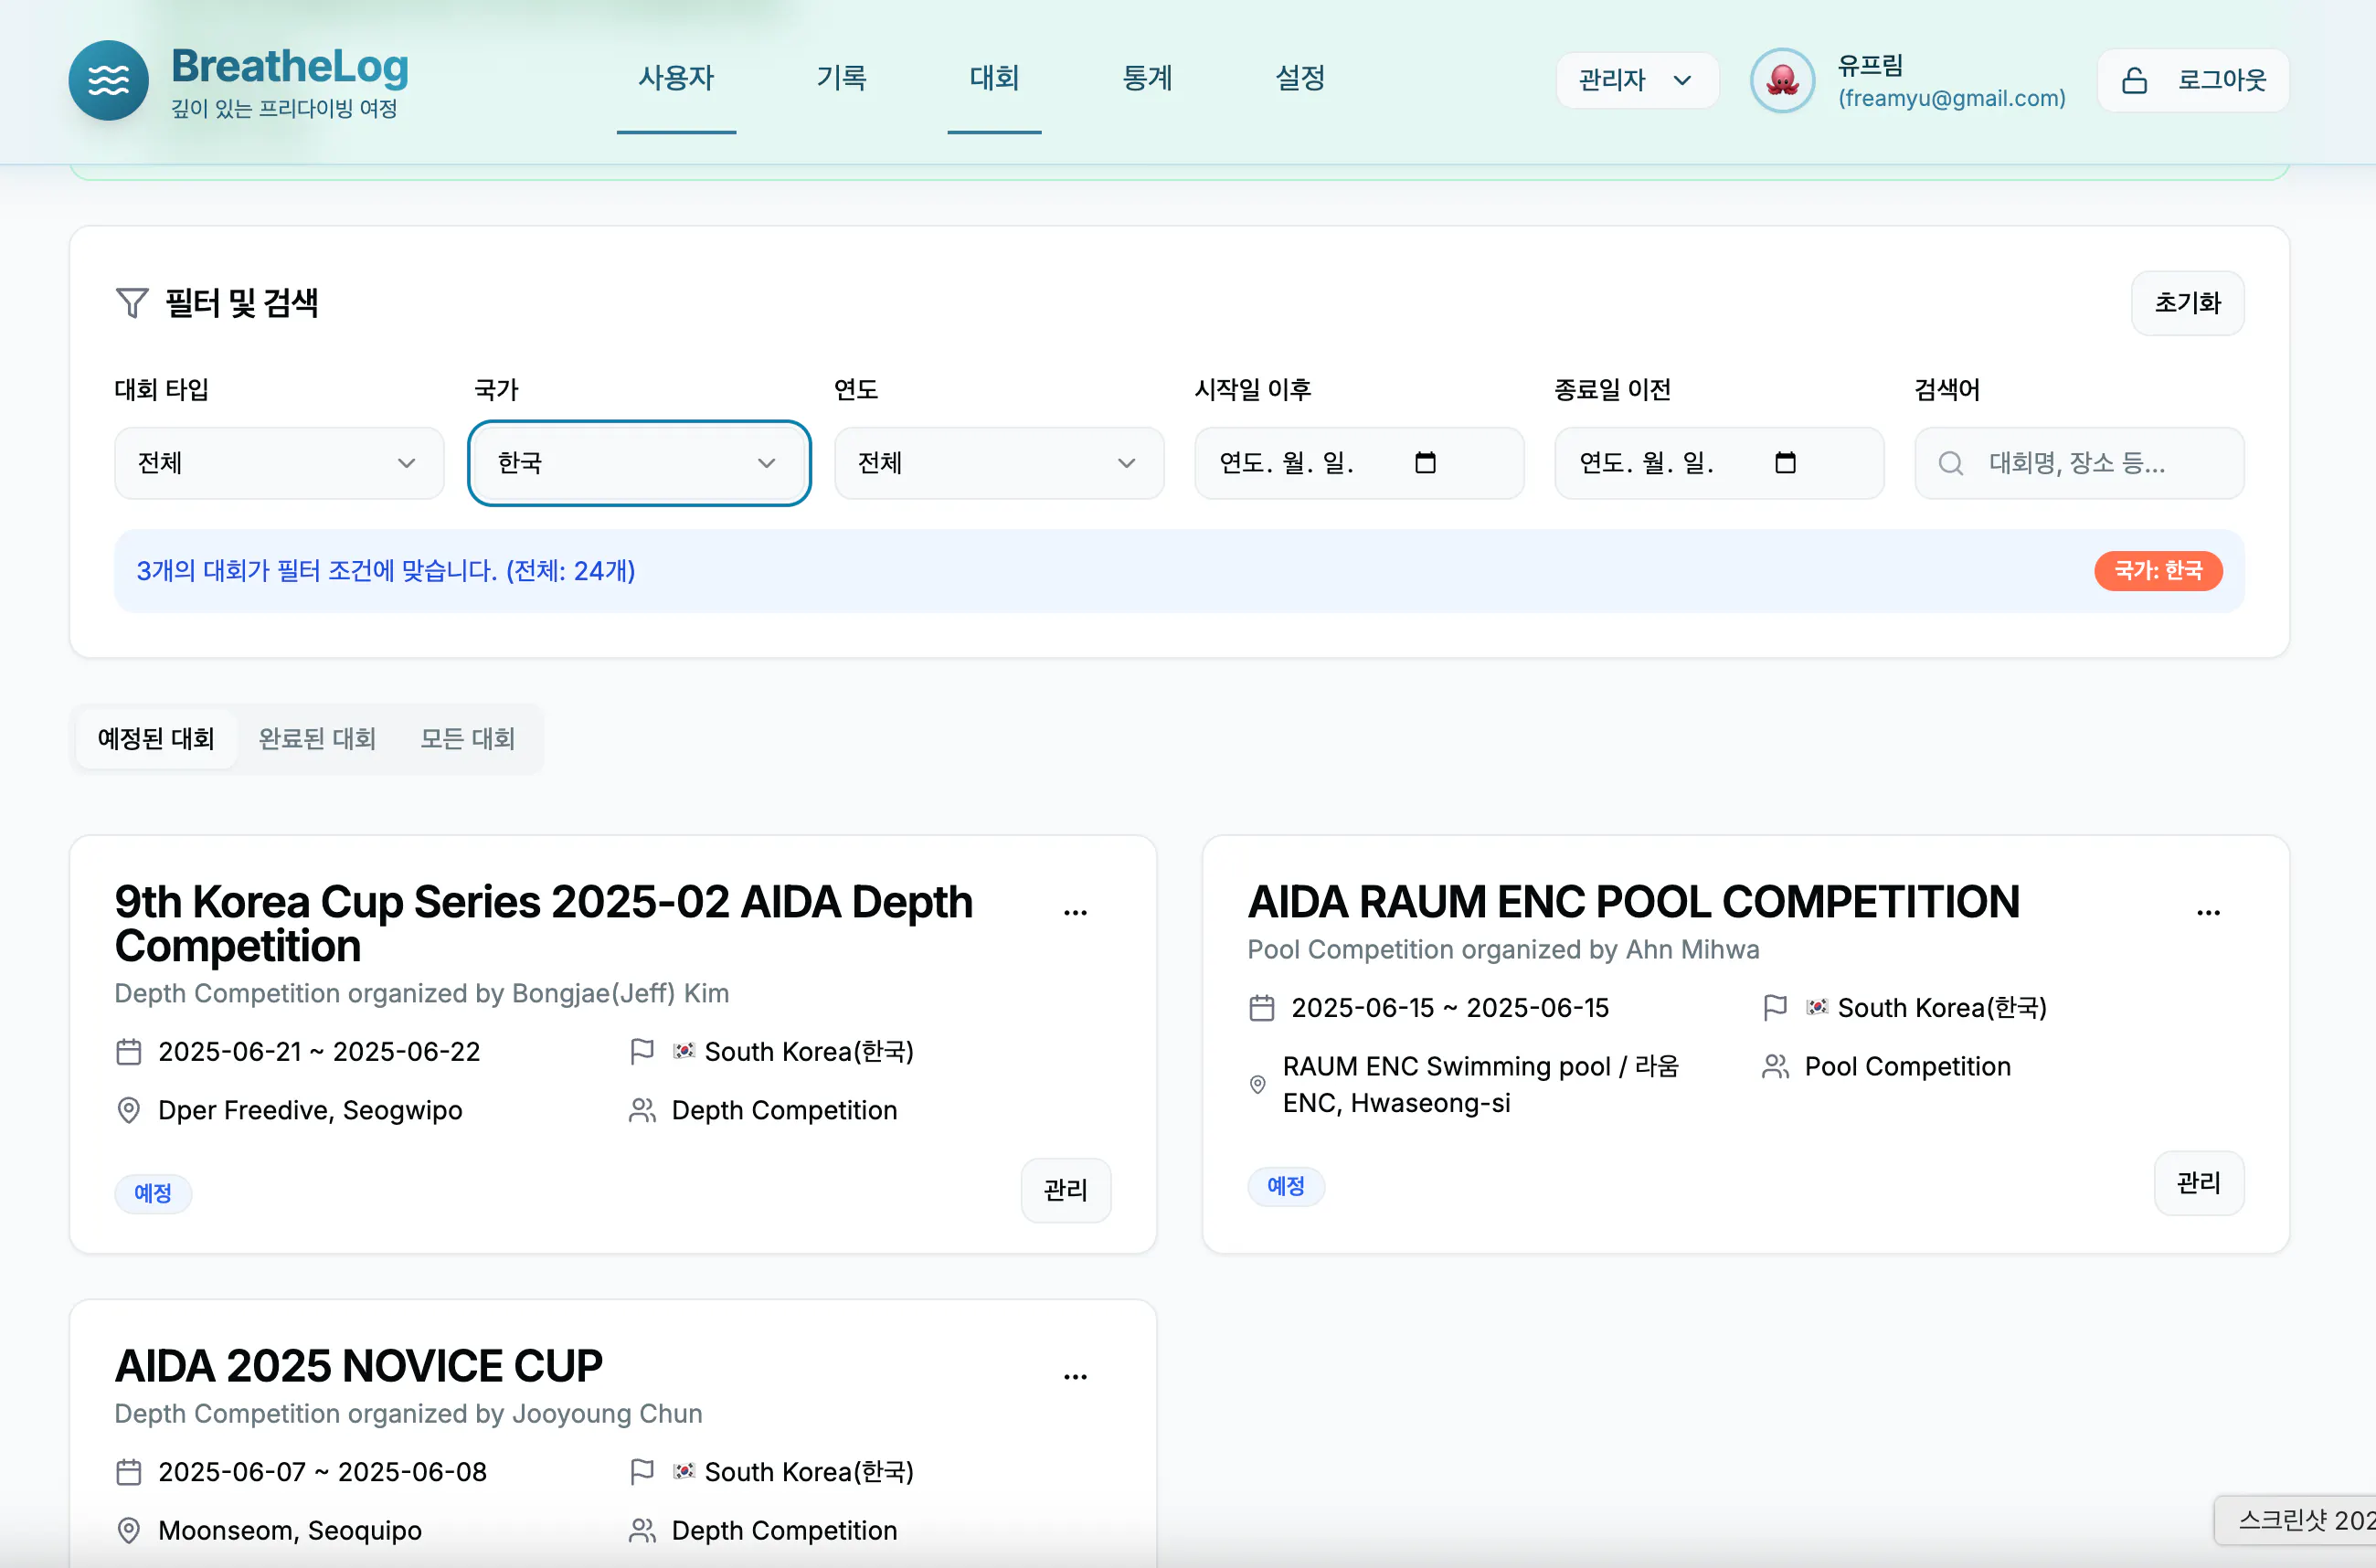Open the end-date calendar picker icon
The height and width of the screenshot is (1568, 2376).
1785,462
